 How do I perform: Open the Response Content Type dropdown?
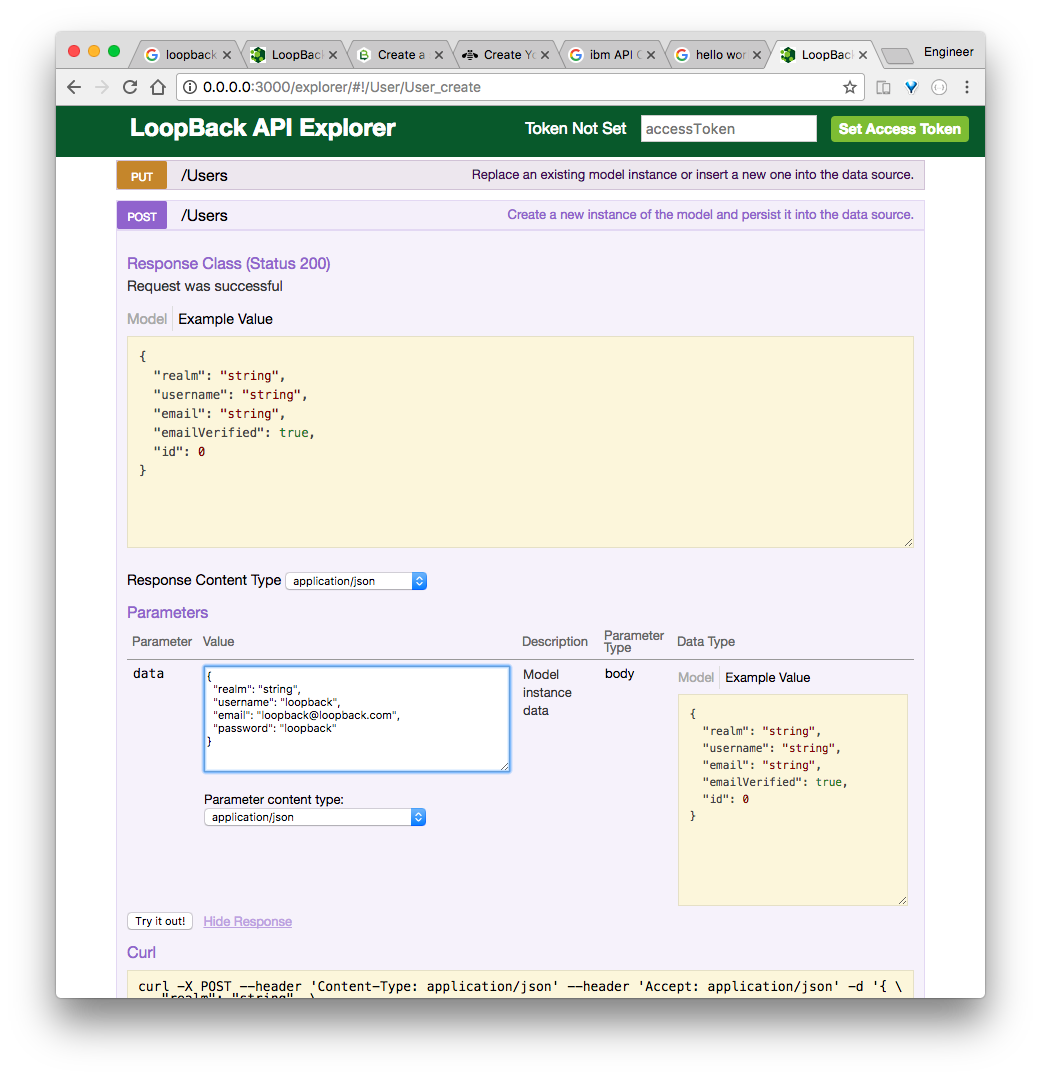coord(356,581)
